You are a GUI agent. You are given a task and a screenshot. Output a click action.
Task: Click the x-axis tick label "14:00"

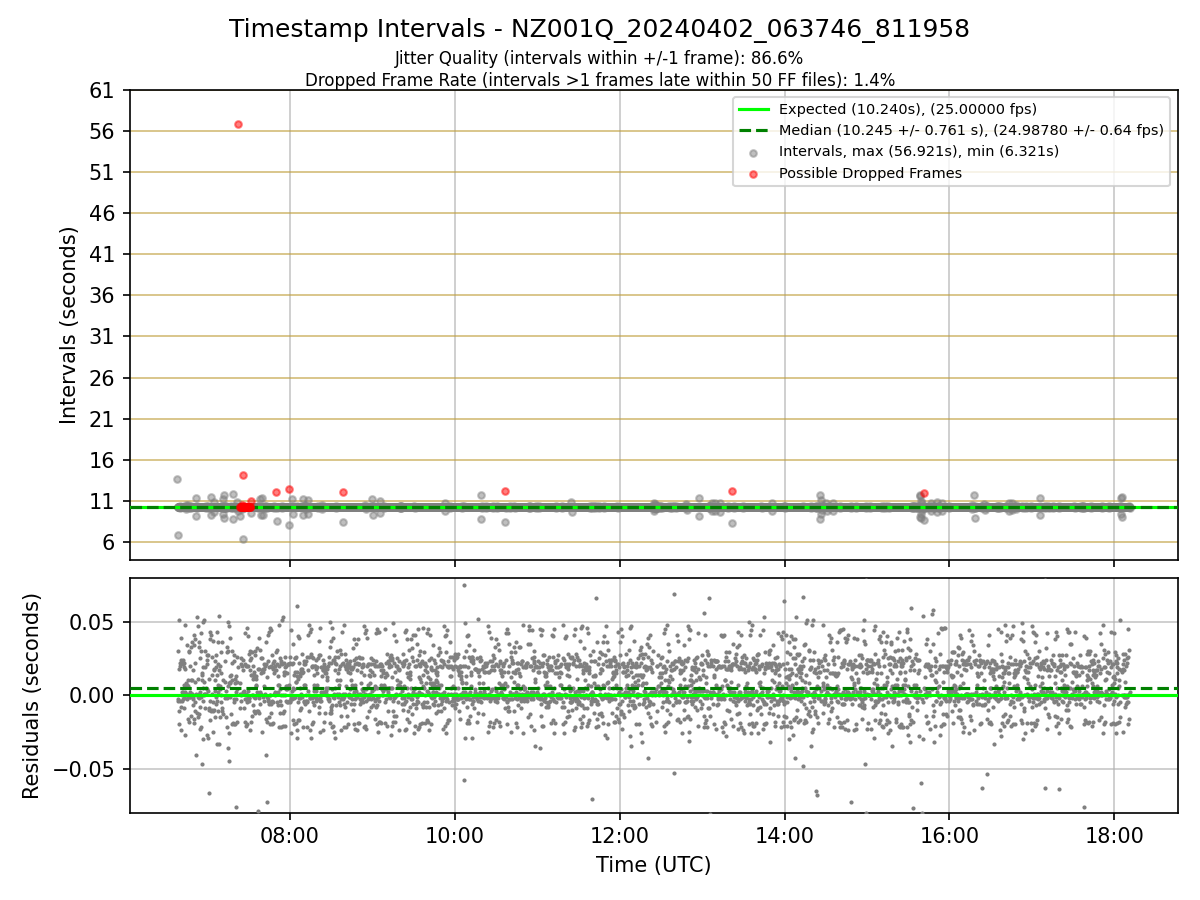coord(784,836)
